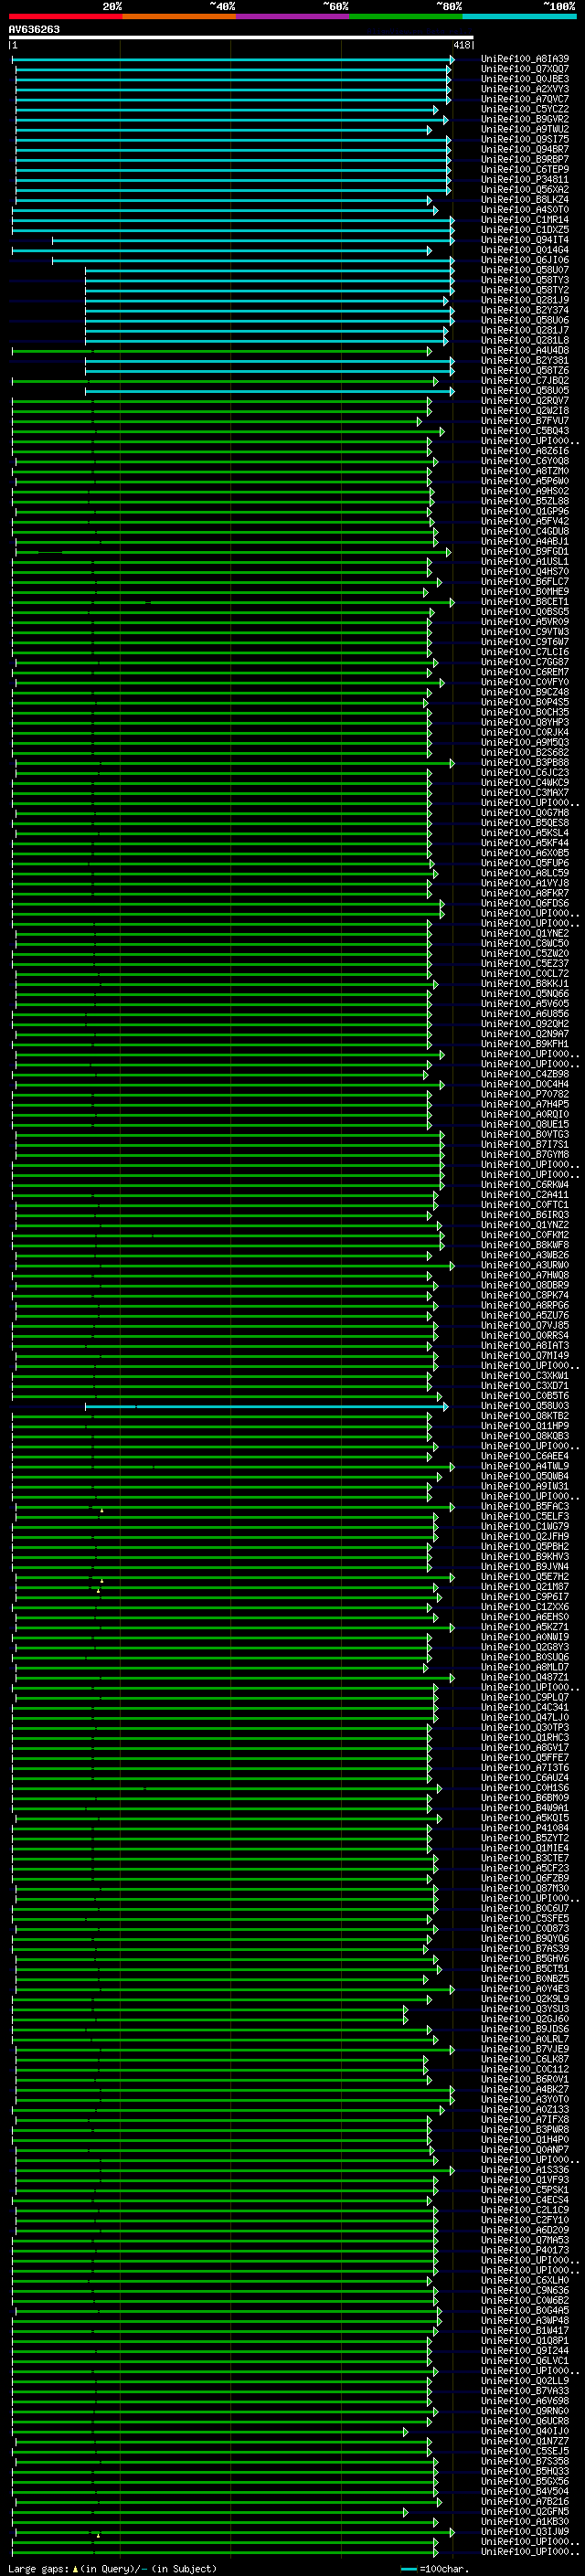The image size is (585, 2576).
Task: Select hit label UniRef100_Q014G4
Action: tap(525, 250)
